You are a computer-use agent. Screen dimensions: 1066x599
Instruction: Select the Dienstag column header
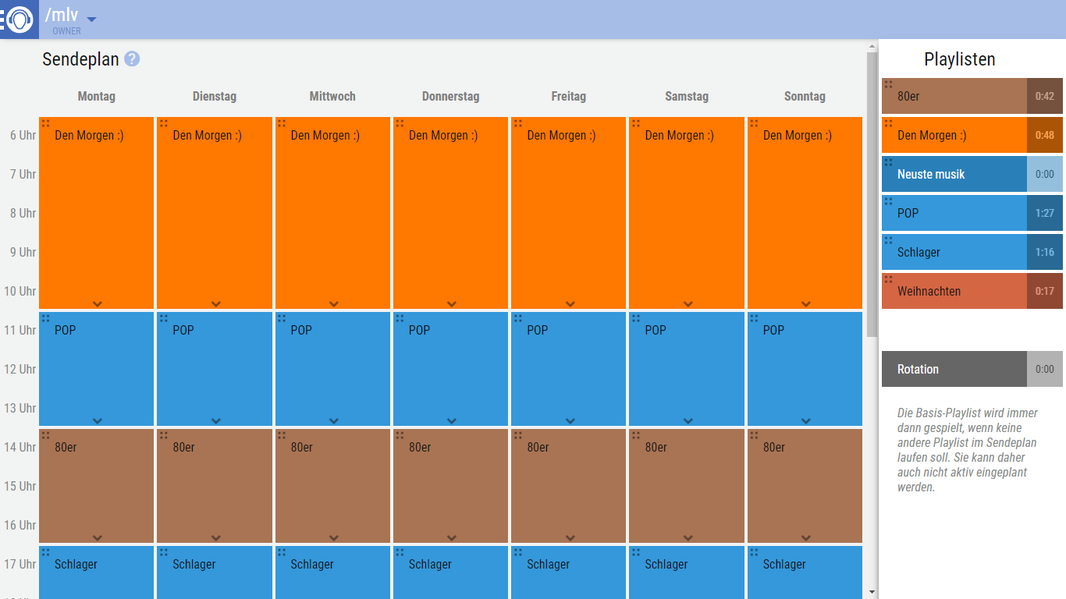tap(214, 97)
